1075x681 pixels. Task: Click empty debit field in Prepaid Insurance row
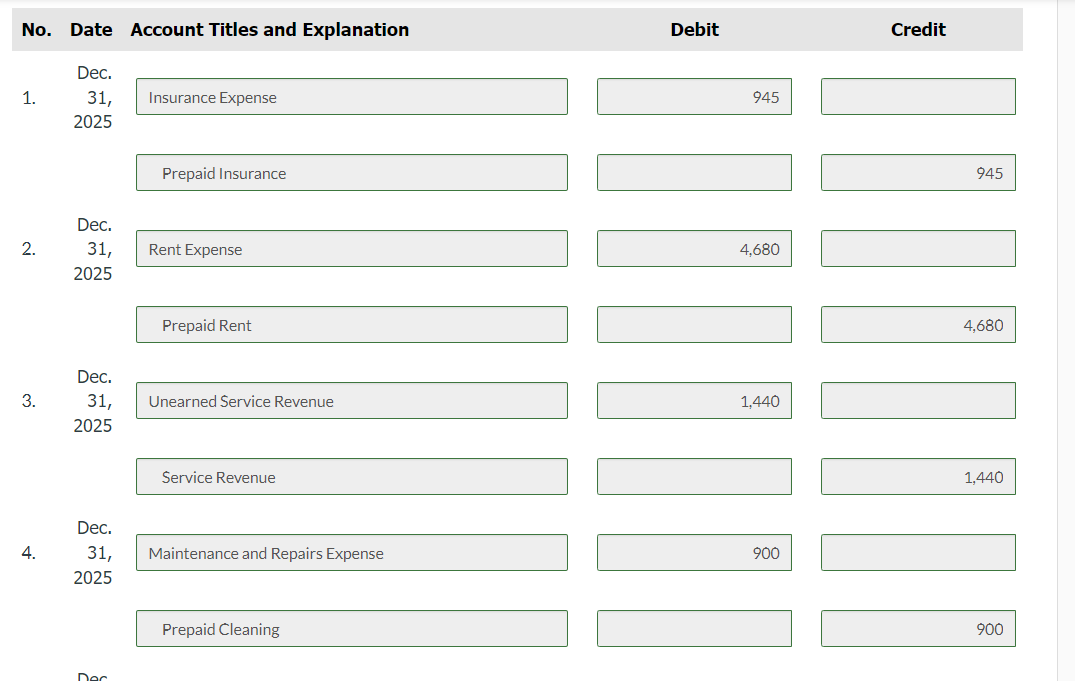[694, 173]
